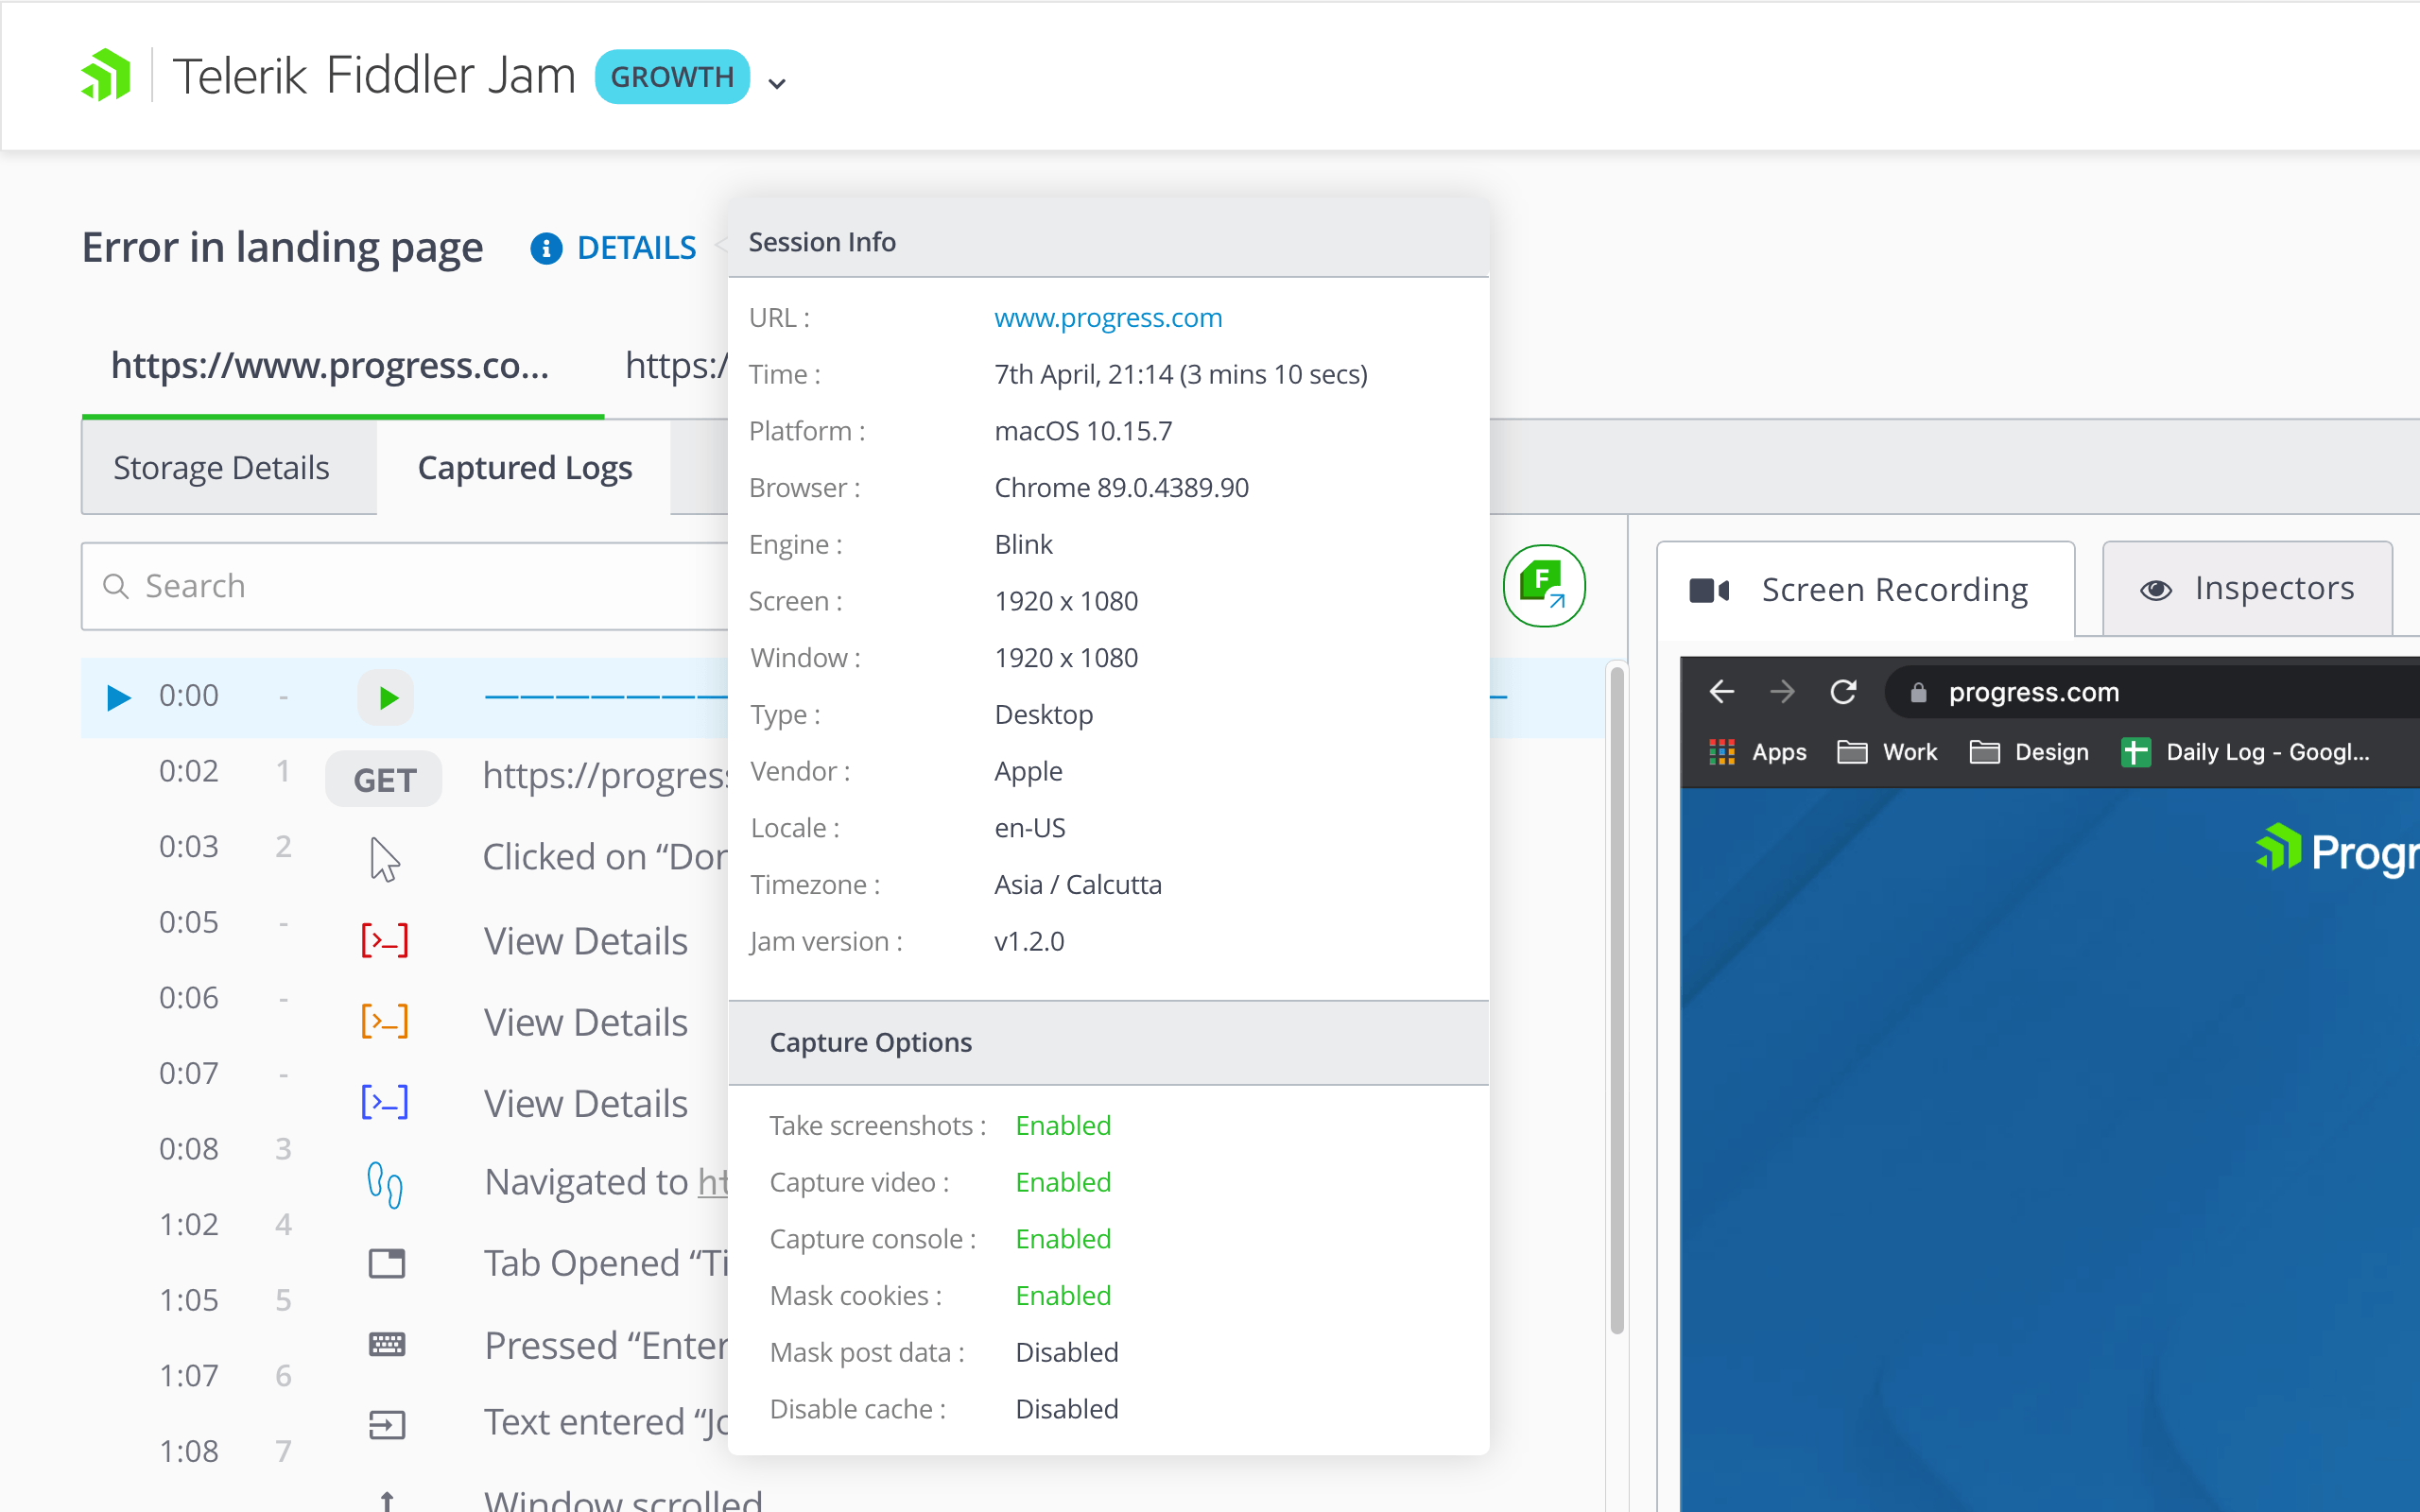2420x1512 pixels.
Task: Click the www.progress.com URL link
Action: point(1108,317)
